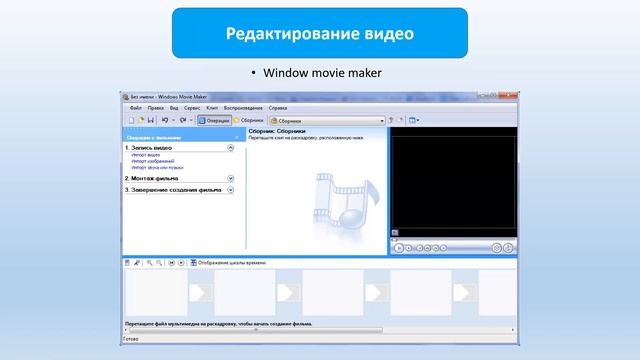Click the full-screen icon in the preview monitor
The width and height of the screenshot is (640, 360).
395,232
